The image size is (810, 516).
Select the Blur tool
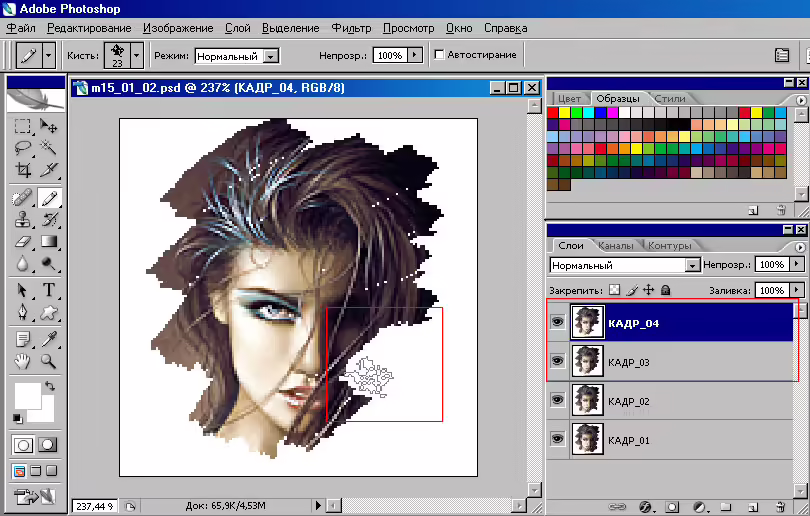(x=22, y=264)
